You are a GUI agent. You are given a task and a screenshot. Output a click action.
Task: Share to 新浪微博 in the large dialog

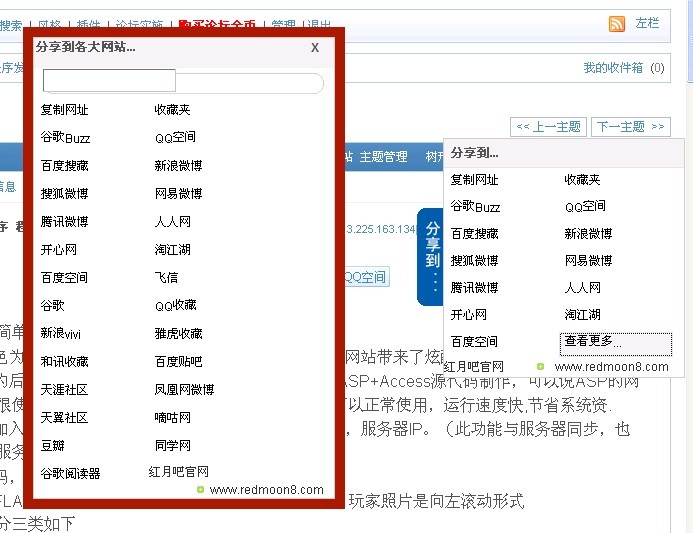tap(178, 166)
